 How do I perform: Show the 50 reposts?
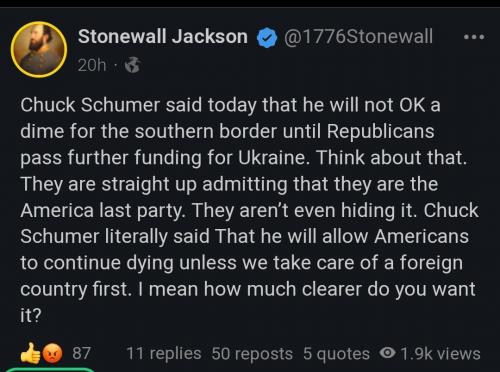click(x=252, y=354)
